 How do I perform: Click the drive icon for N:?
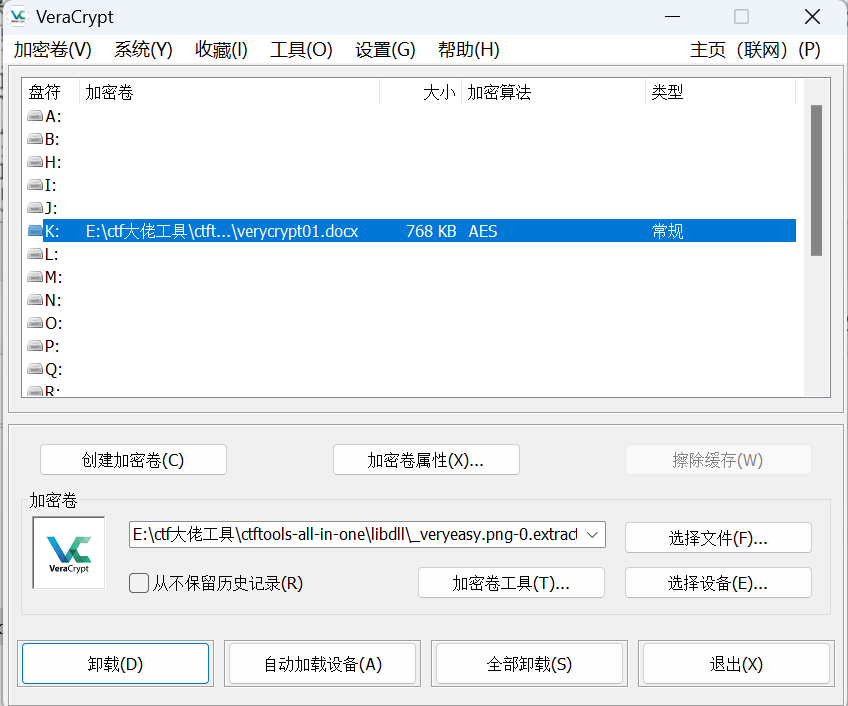click(x=35, y=300)
